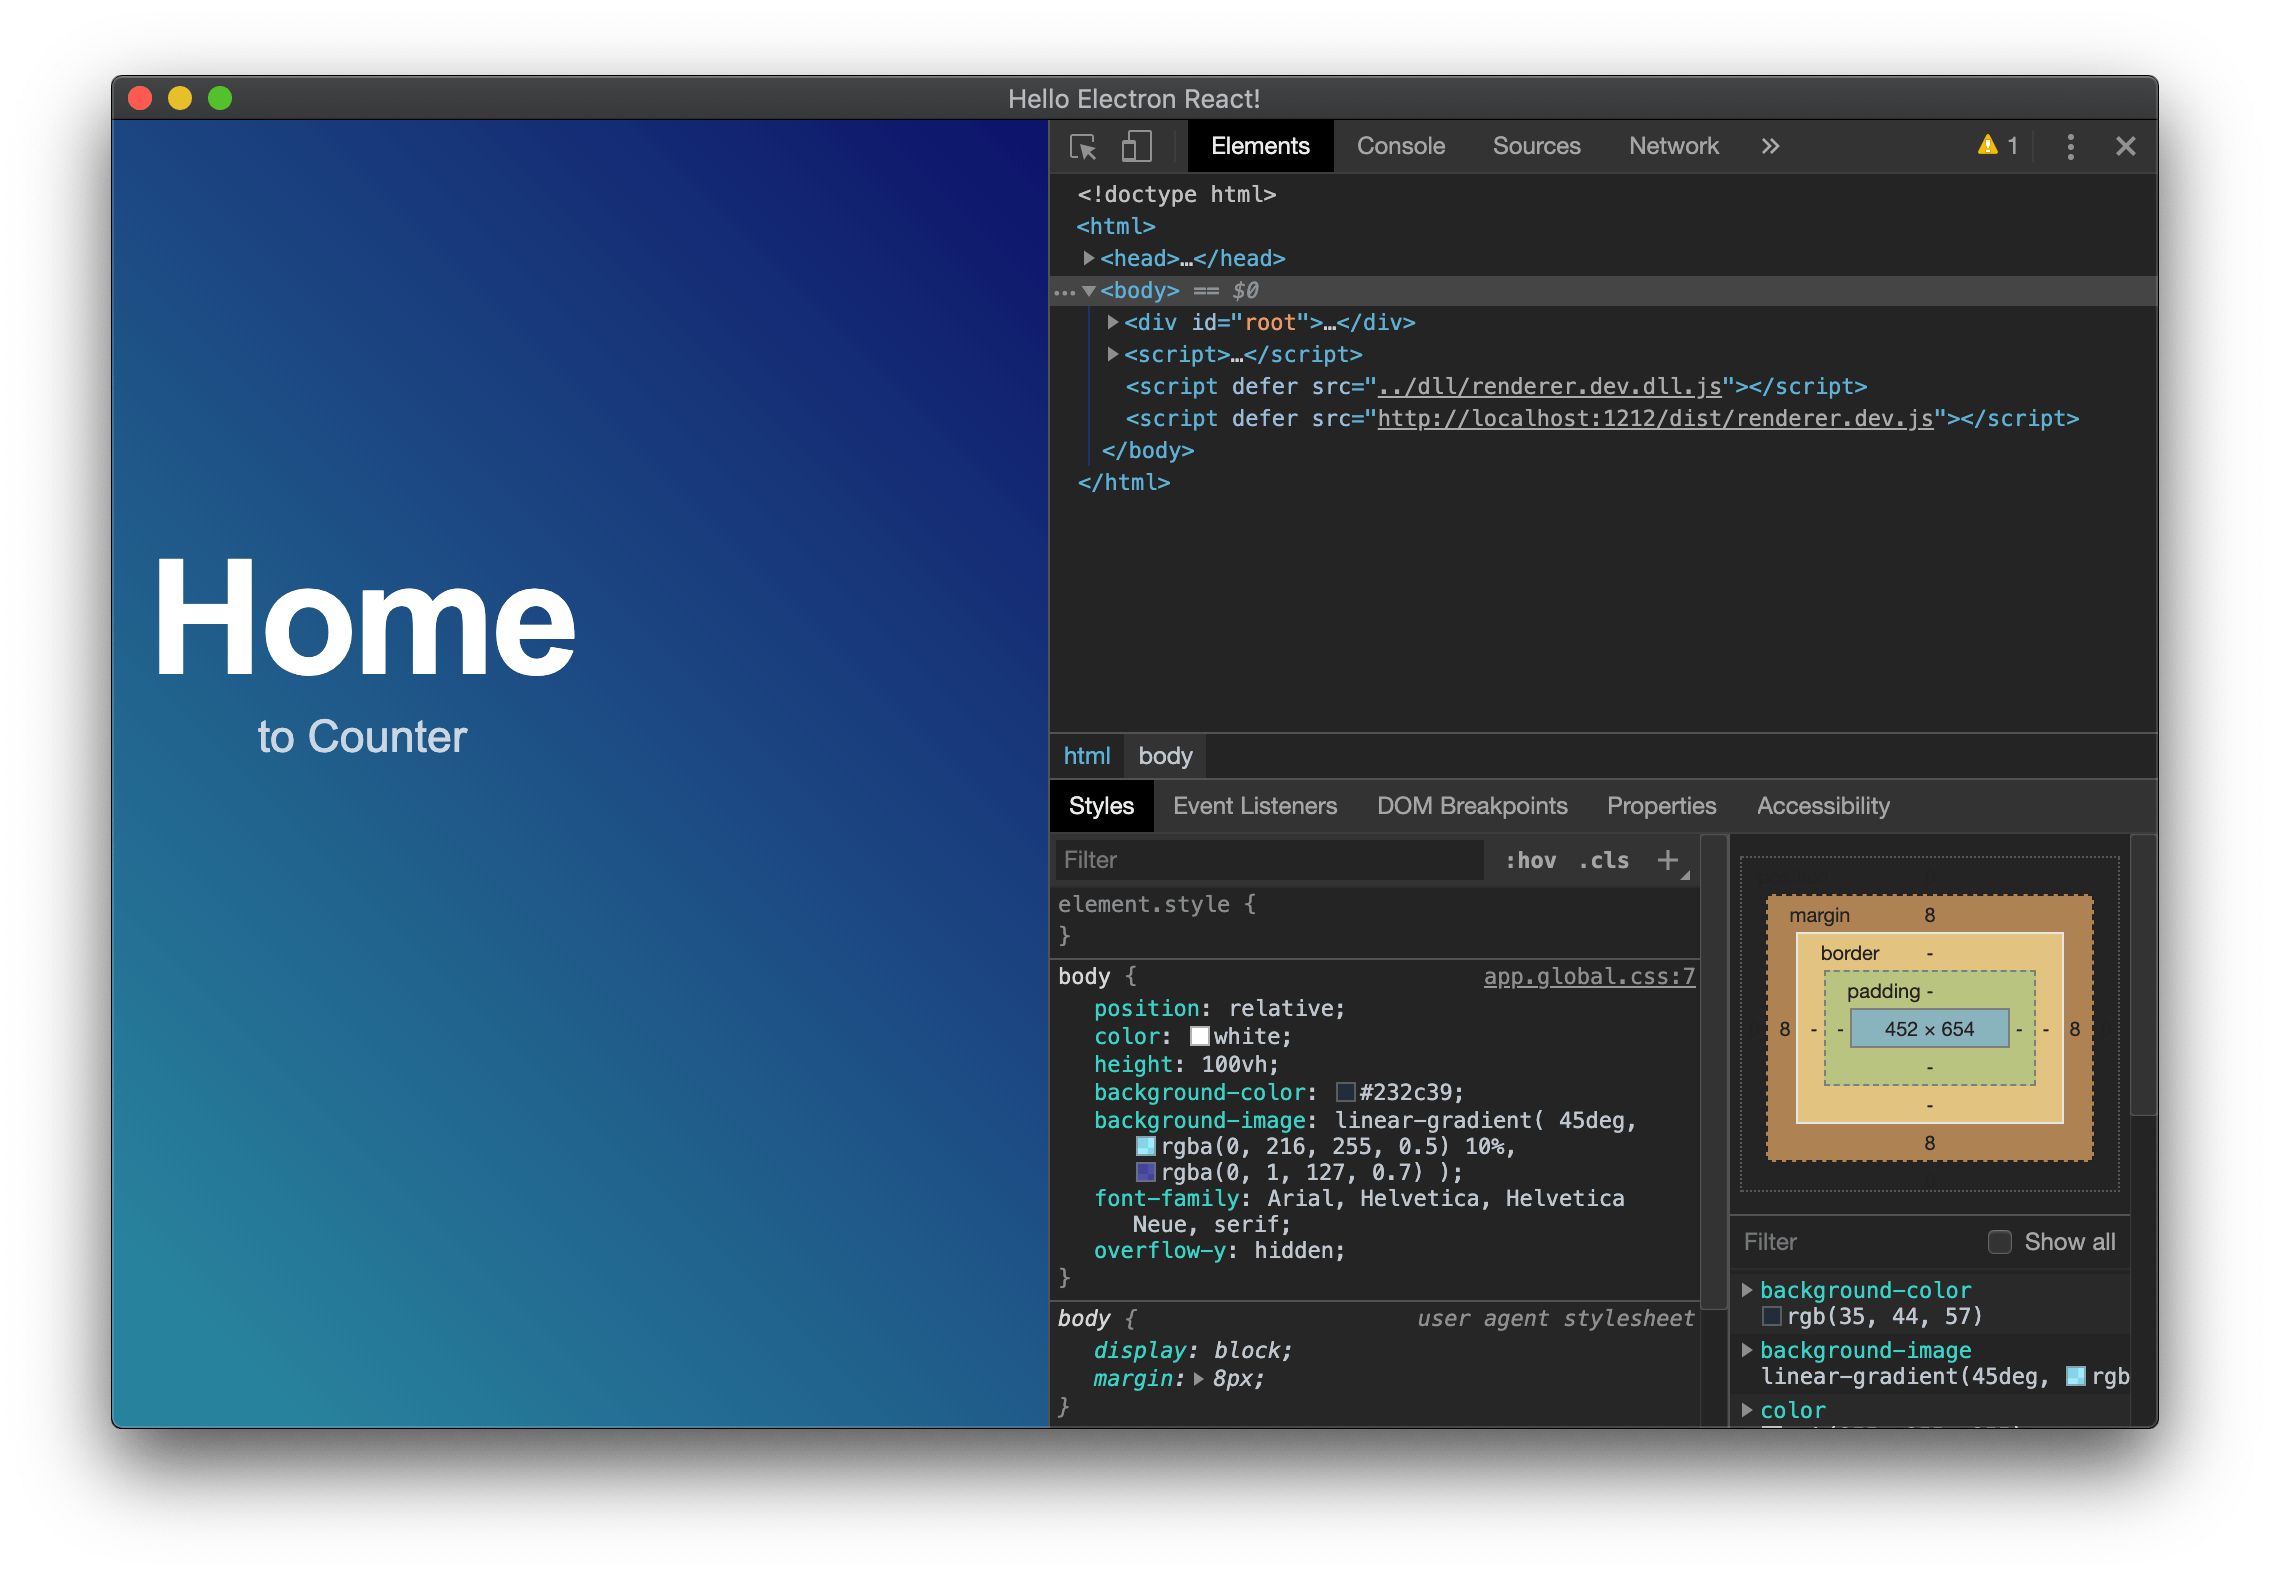The height and width of the screenshot is (1576, 2270).
Task: Focus the styles Filter input field
Action: click(x=1268, y=860)
